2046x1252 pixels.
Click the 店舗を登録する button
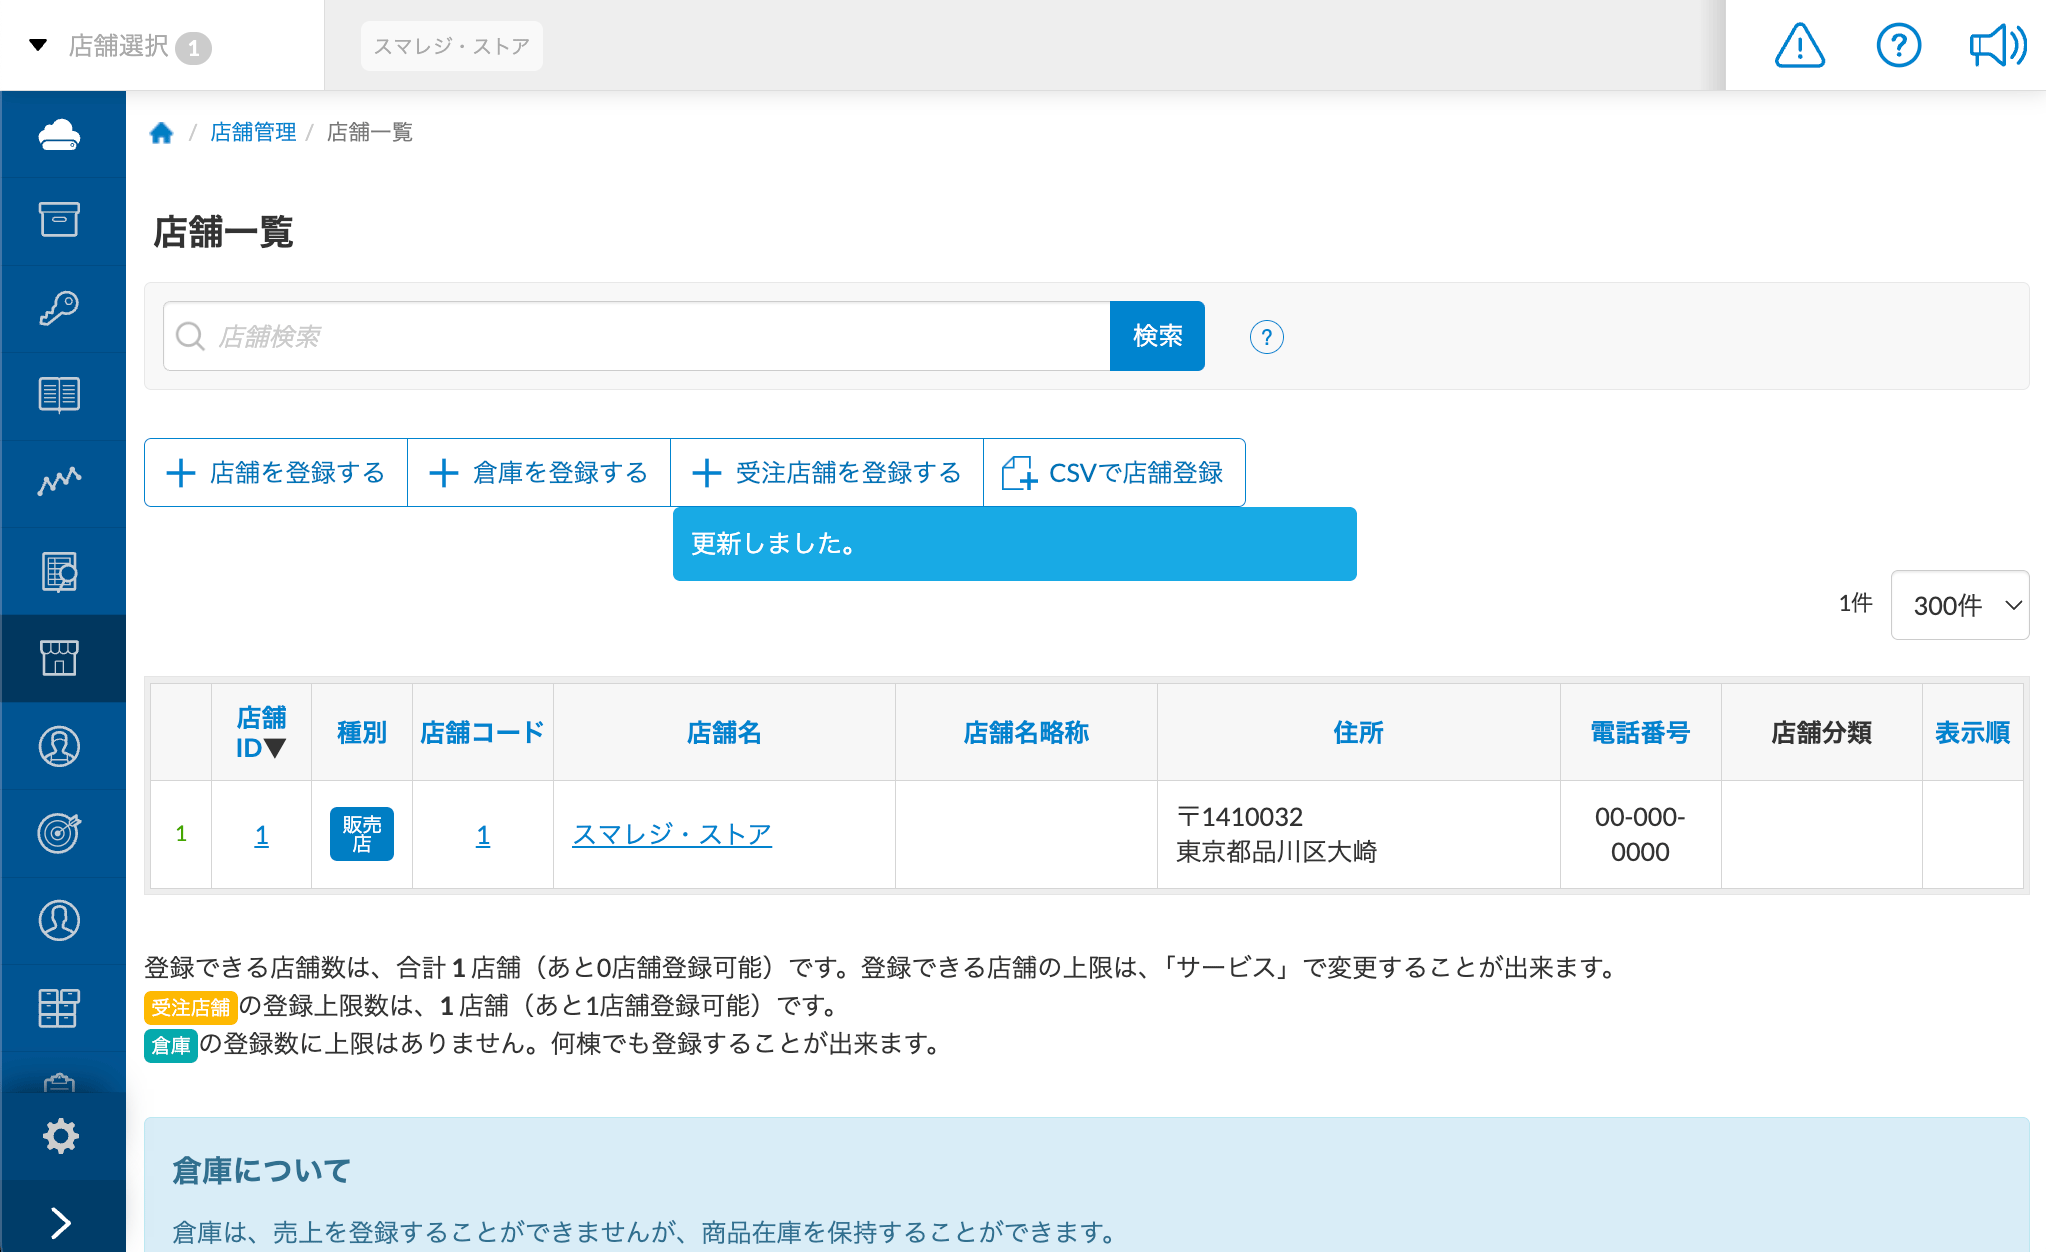coord(276,472)
